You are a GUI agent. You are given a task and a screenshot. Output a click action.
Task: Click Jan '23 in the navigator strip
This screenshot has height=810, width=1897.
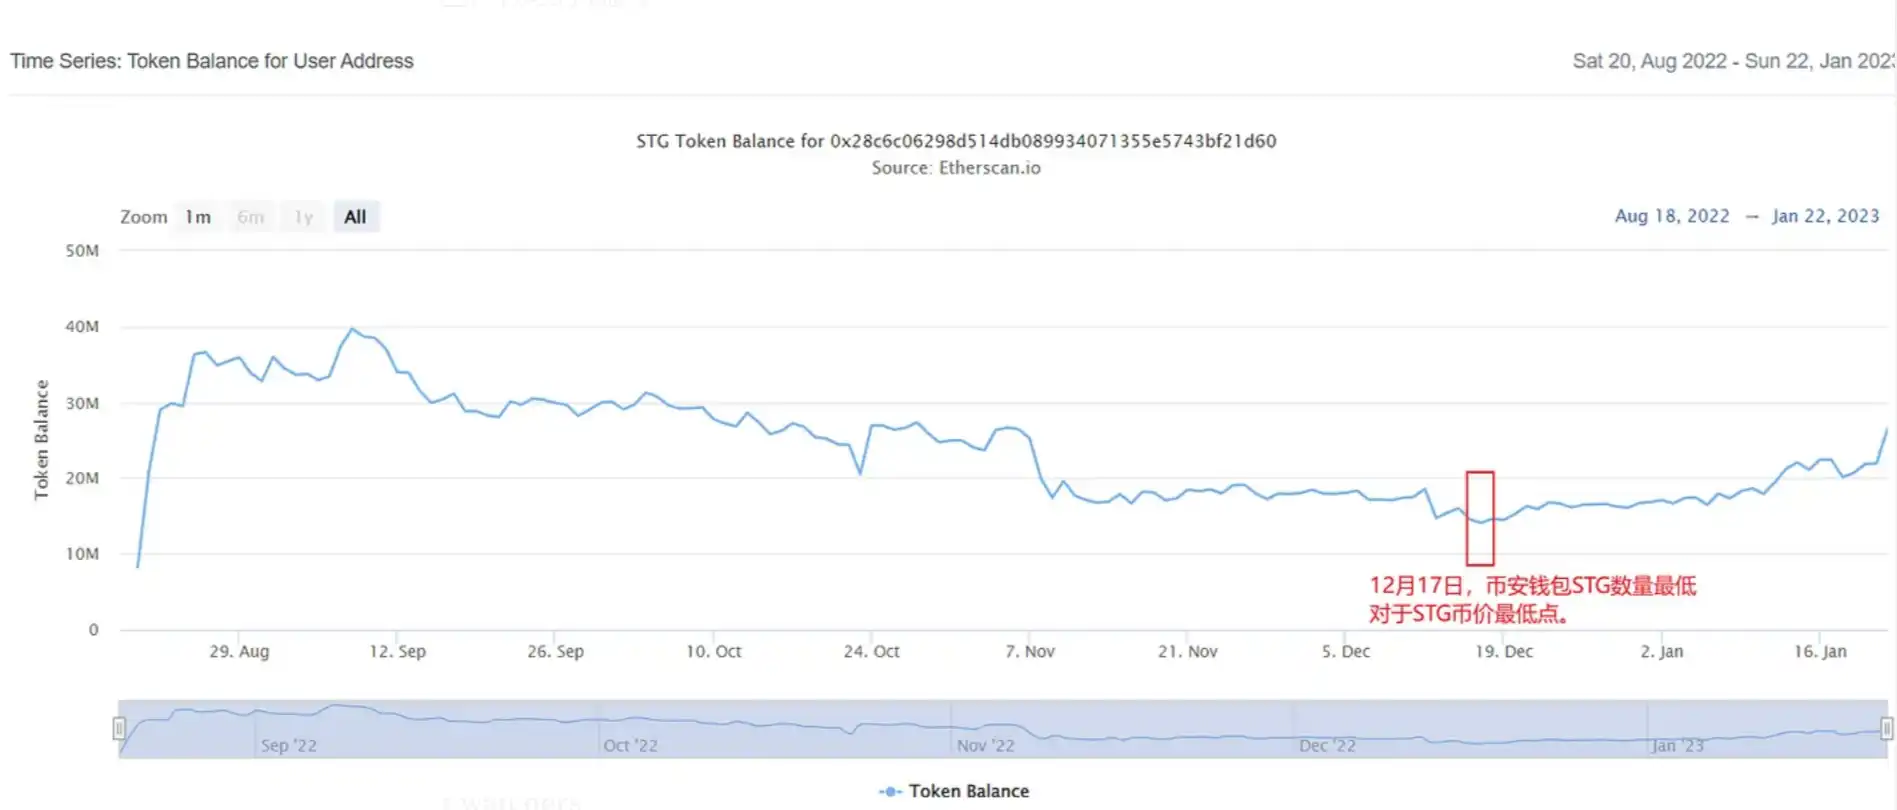(x=1677, y=745)
